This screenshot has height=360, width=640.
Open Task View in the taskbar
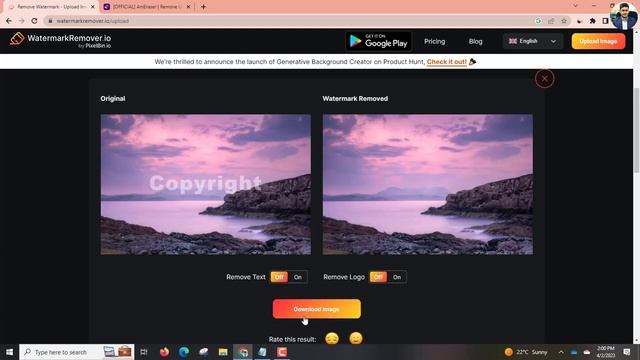[144, 352]
